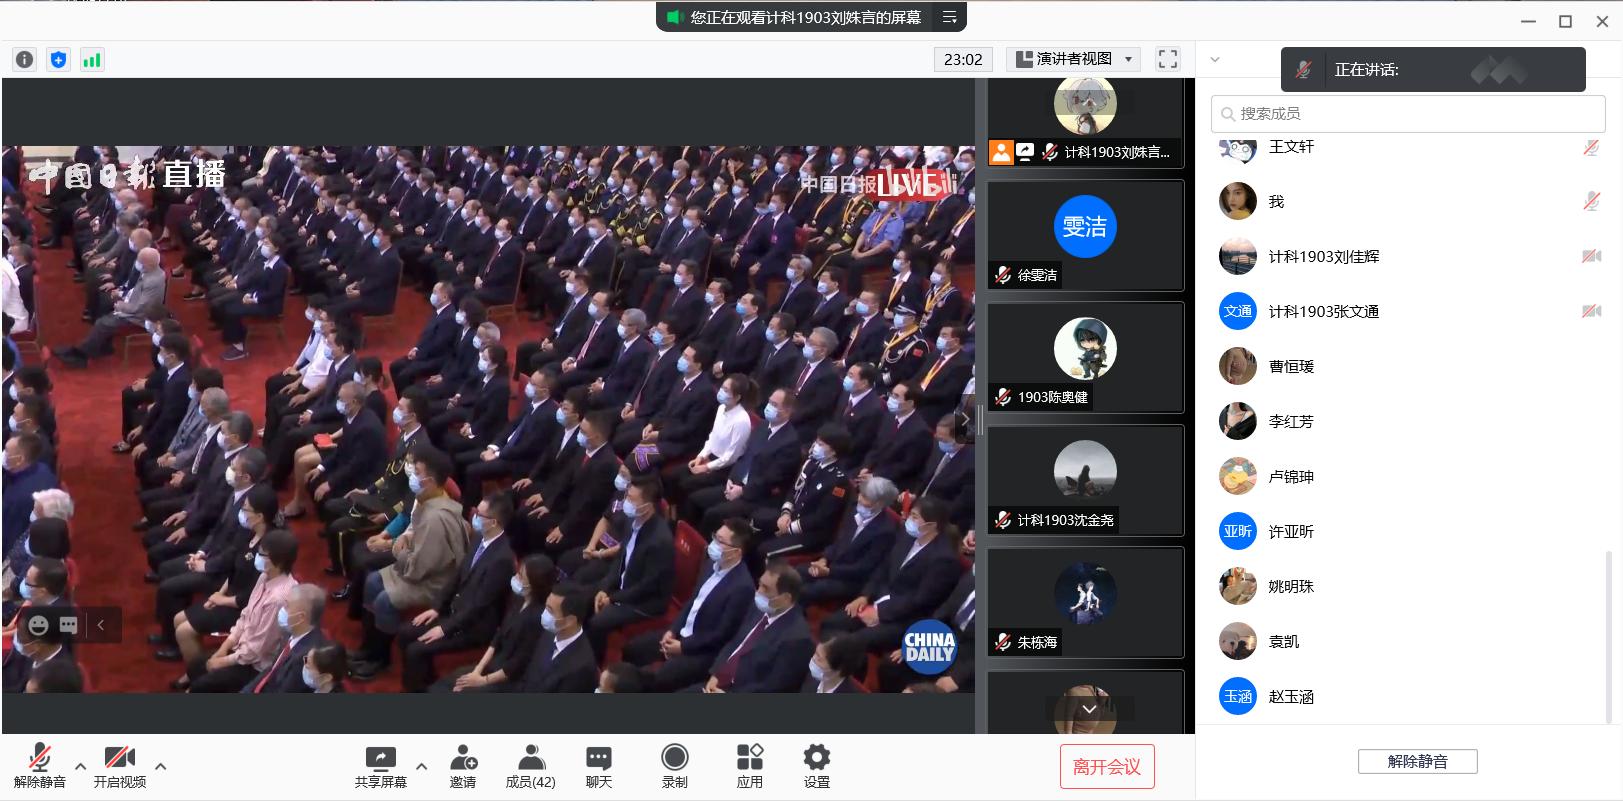
Task: Click 解除静音 button below member list
Action: coord(1417,762)
